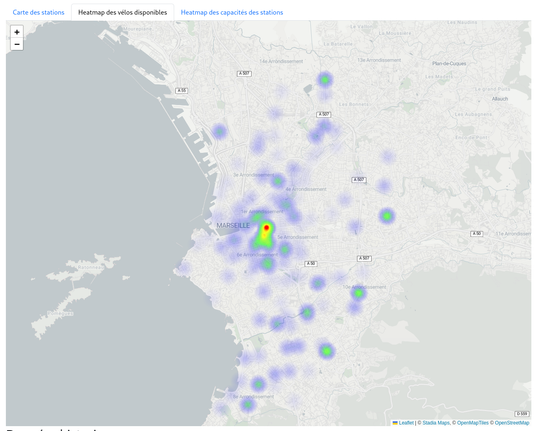Click the Allauch label
The image size is (534, 431).
click(500, 99)
